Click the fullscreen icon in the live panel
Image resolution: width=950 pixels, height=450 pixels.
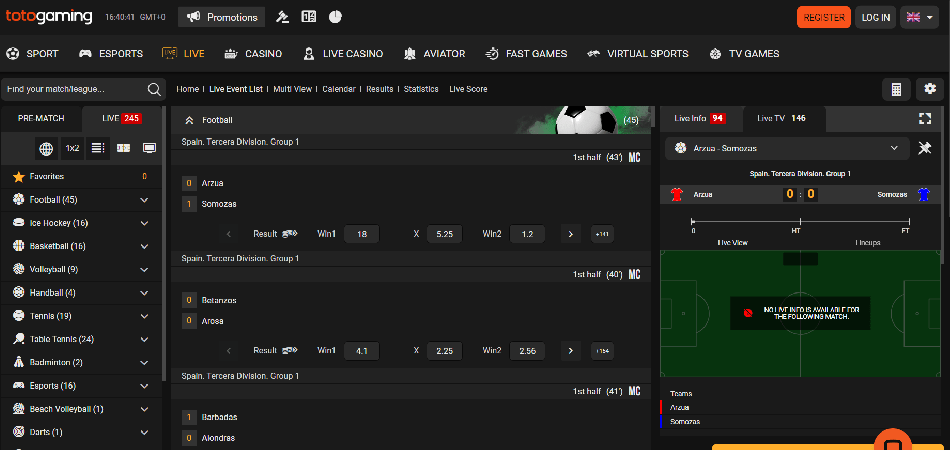point(924,118)
